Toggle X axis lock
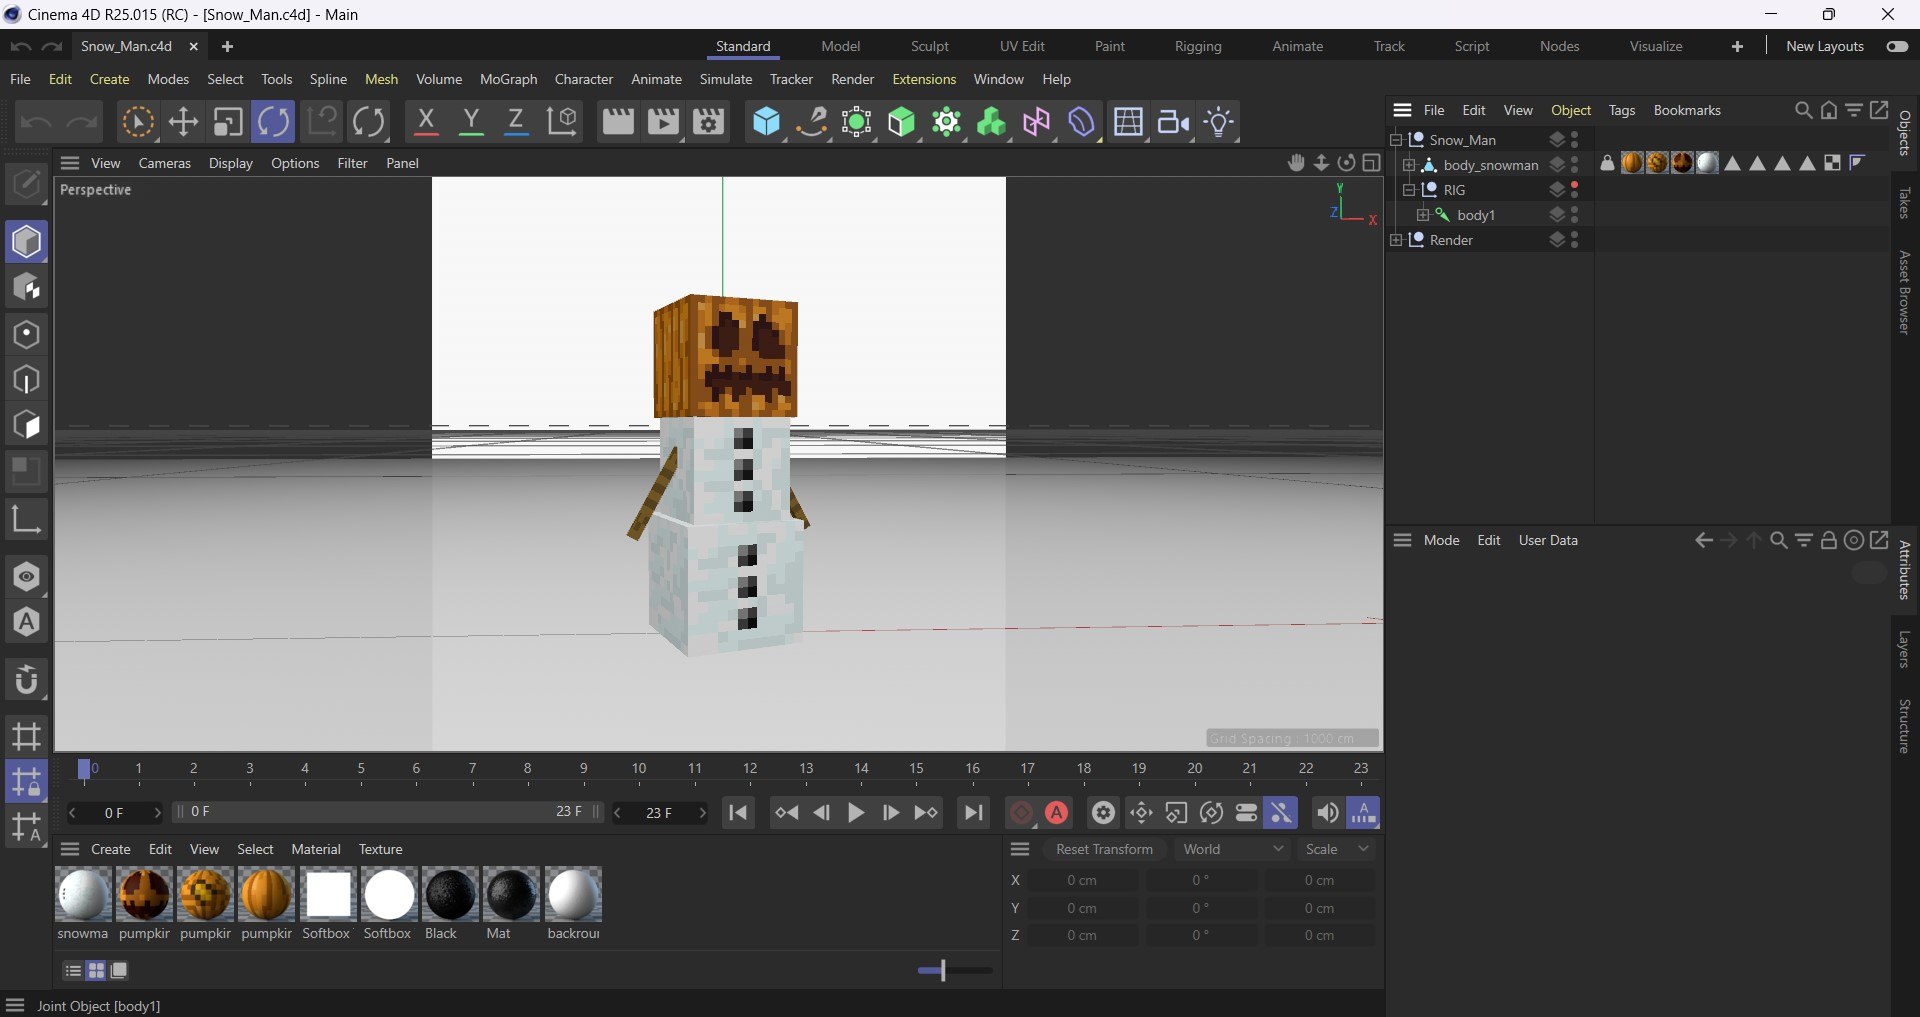1920x1017 pixels. (426, 122)
